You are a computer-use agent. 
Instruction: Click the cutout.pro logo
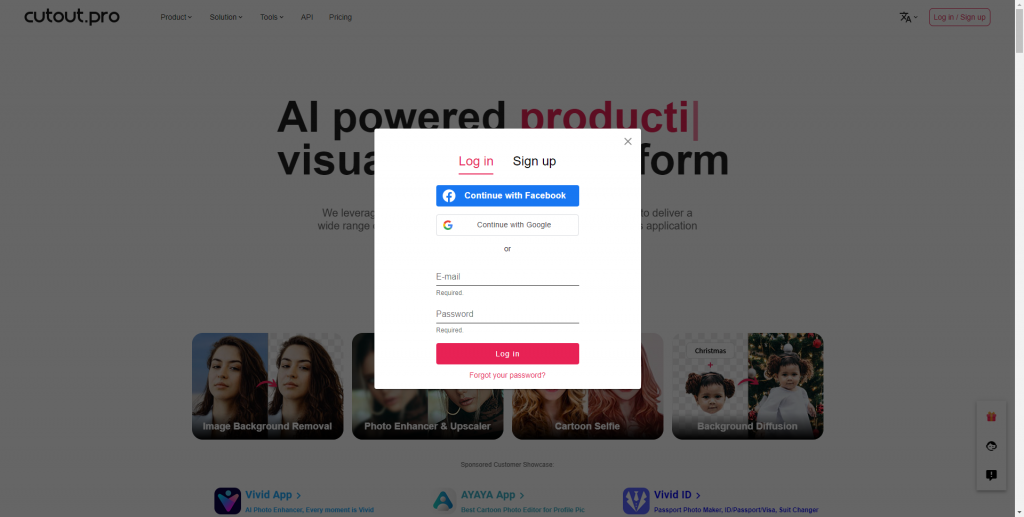point(72,16)
